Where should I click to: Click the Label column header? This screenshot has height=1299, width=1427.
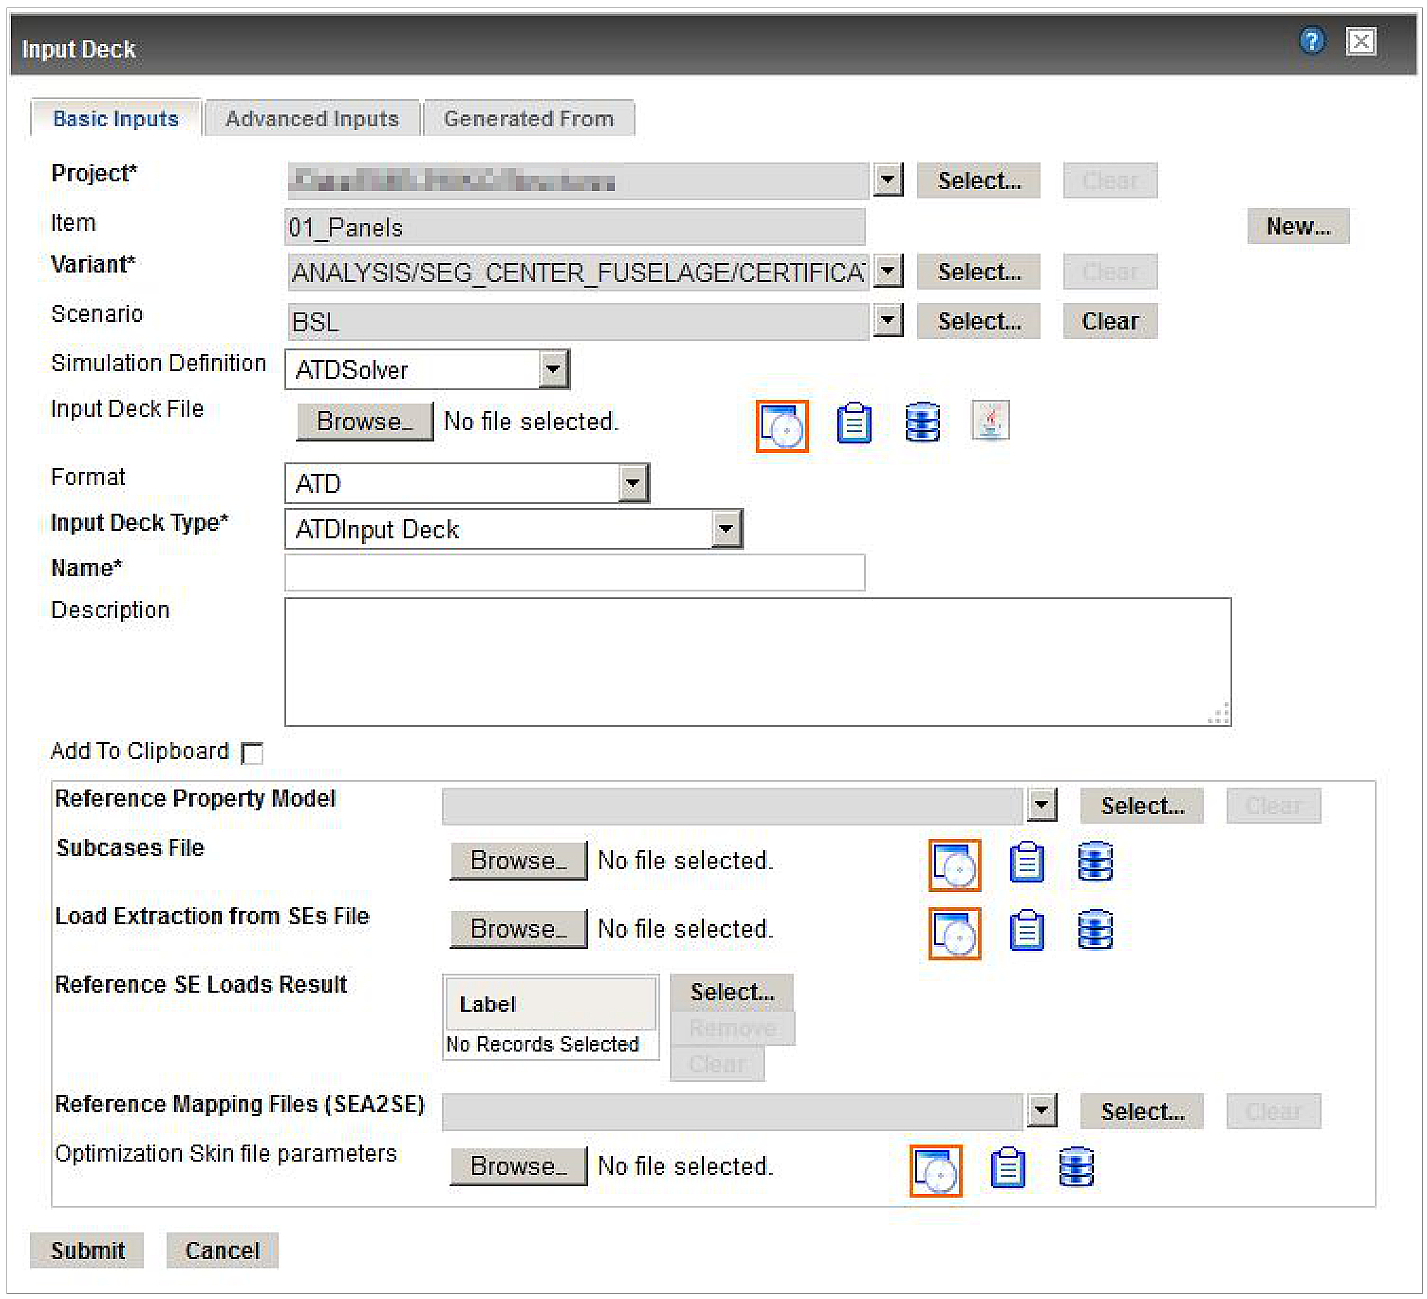(550, 1004)
